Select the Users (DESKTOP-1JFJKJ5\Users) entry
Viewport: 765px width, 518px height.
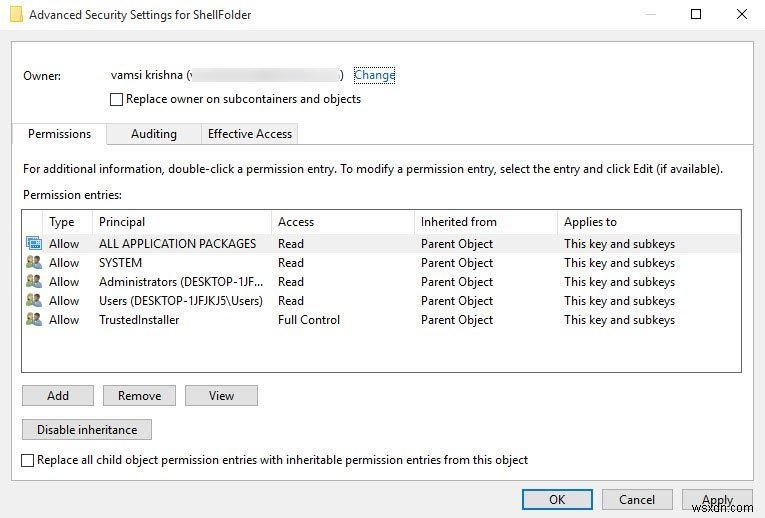pyautogui.click(x=181, y=301)
